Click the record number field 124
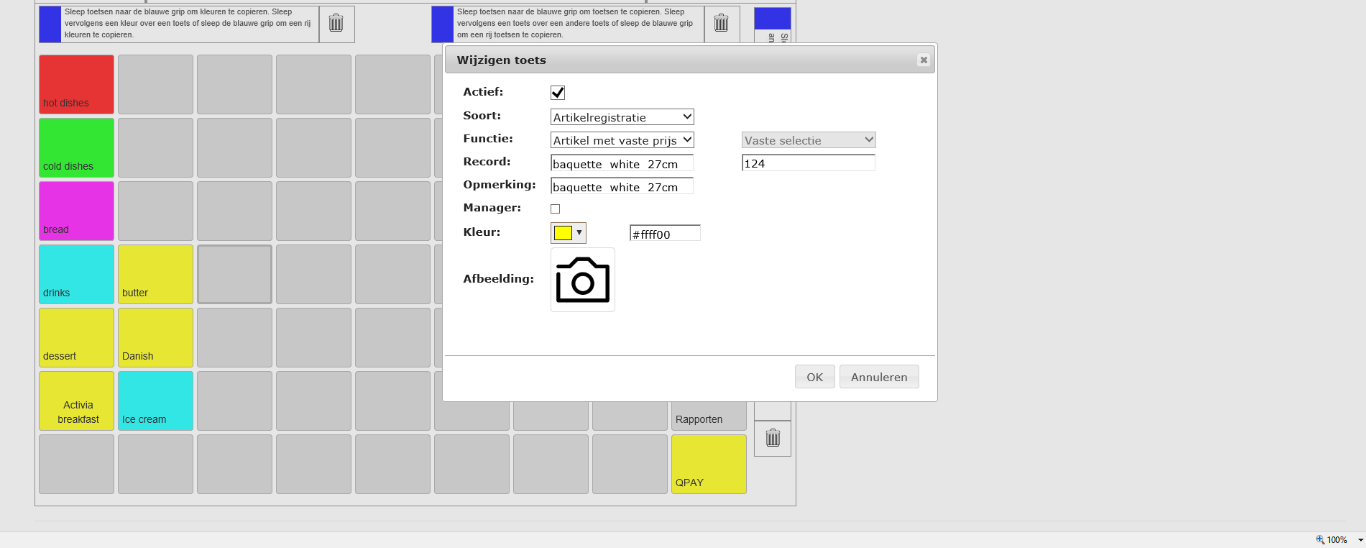The height and width of the screenshot is (548, 1366). click(x=808, y=163)
